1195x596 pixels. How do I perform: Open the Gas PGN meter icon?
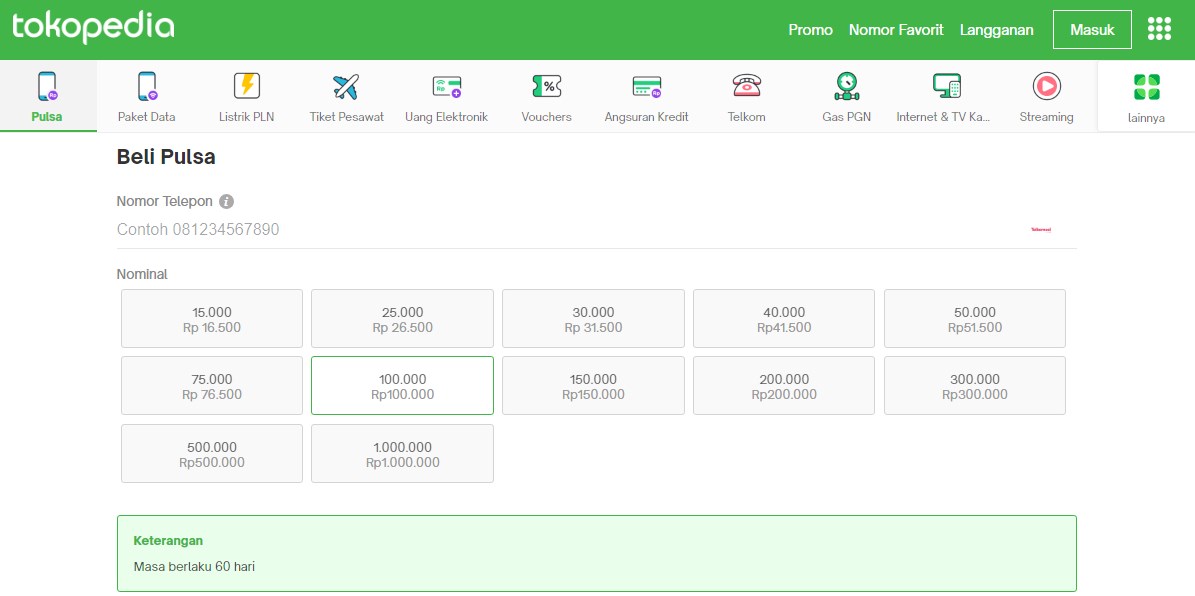tap(846, 86)
